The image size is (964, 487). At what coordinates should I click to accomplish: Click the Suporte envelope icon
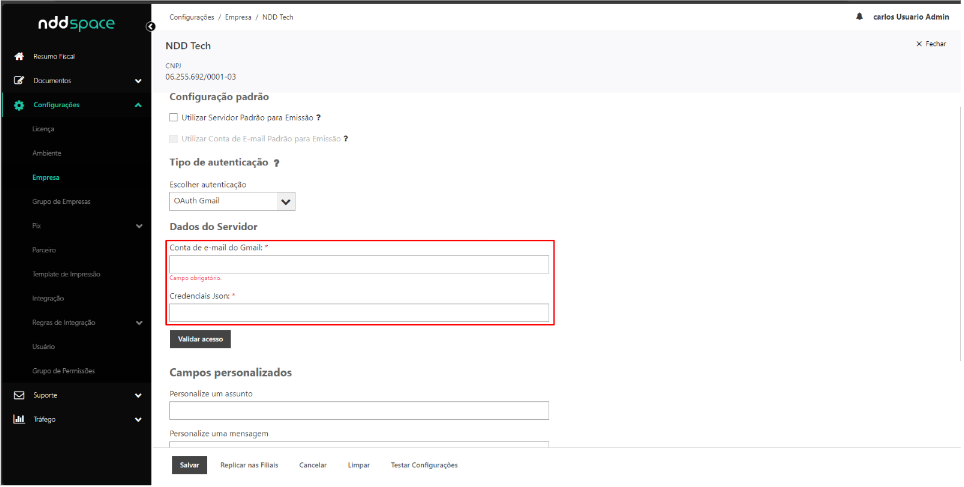point(19,395)
